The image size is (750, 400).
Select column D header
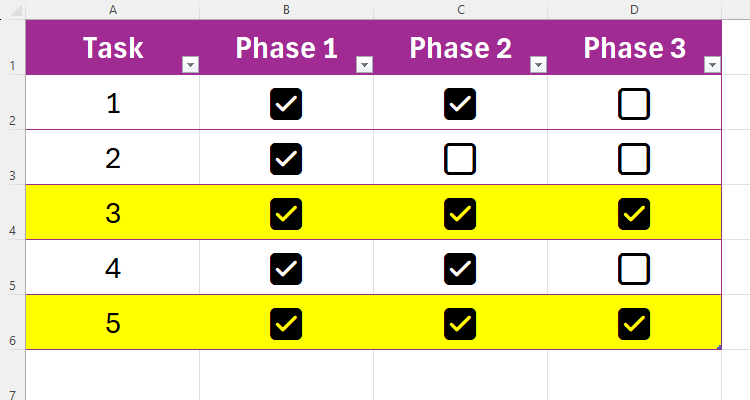click(x=634, y=9)
